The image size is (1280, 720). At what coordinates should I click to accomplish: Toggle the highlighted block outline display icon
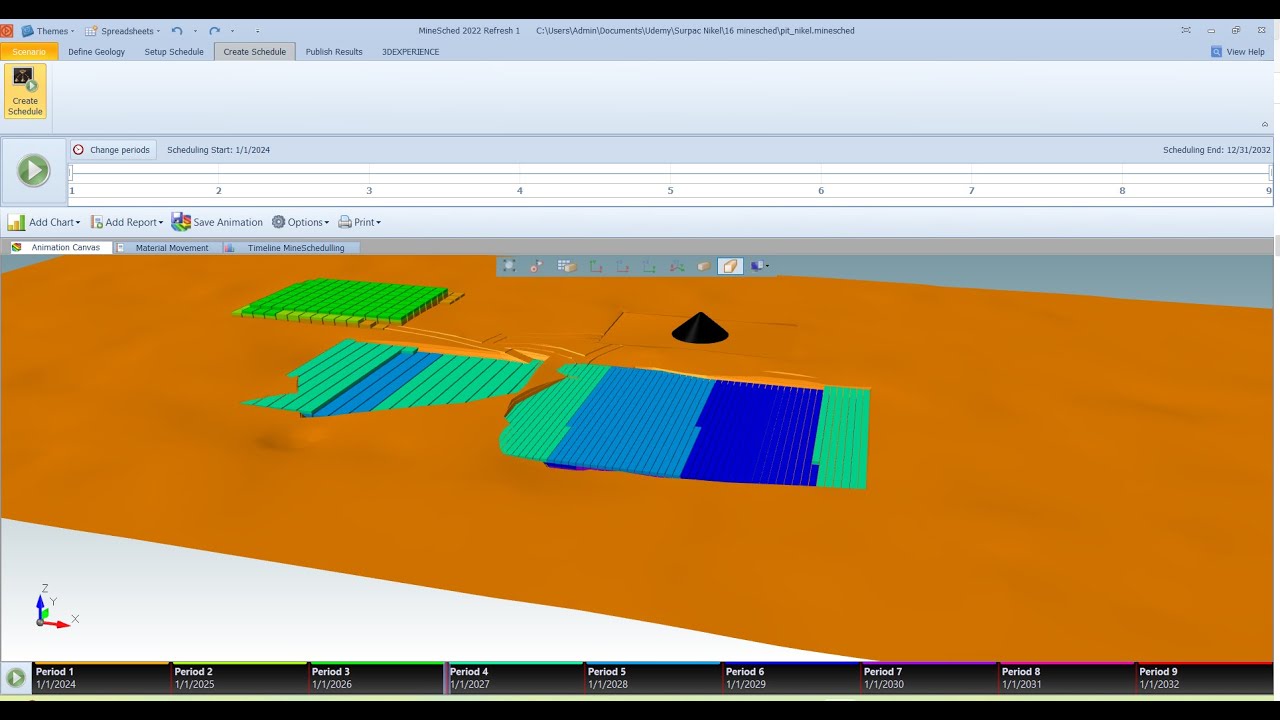[x=731, y=266]
